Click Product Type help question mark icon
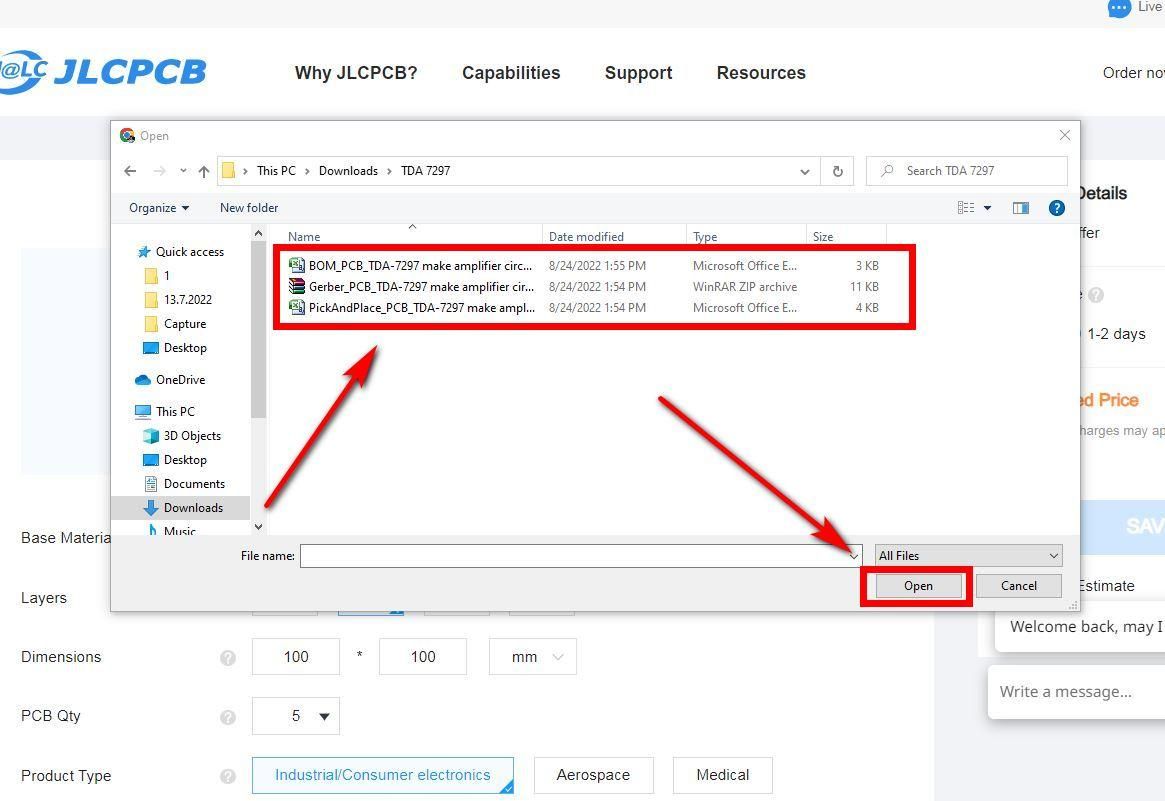 coord(228,776)
